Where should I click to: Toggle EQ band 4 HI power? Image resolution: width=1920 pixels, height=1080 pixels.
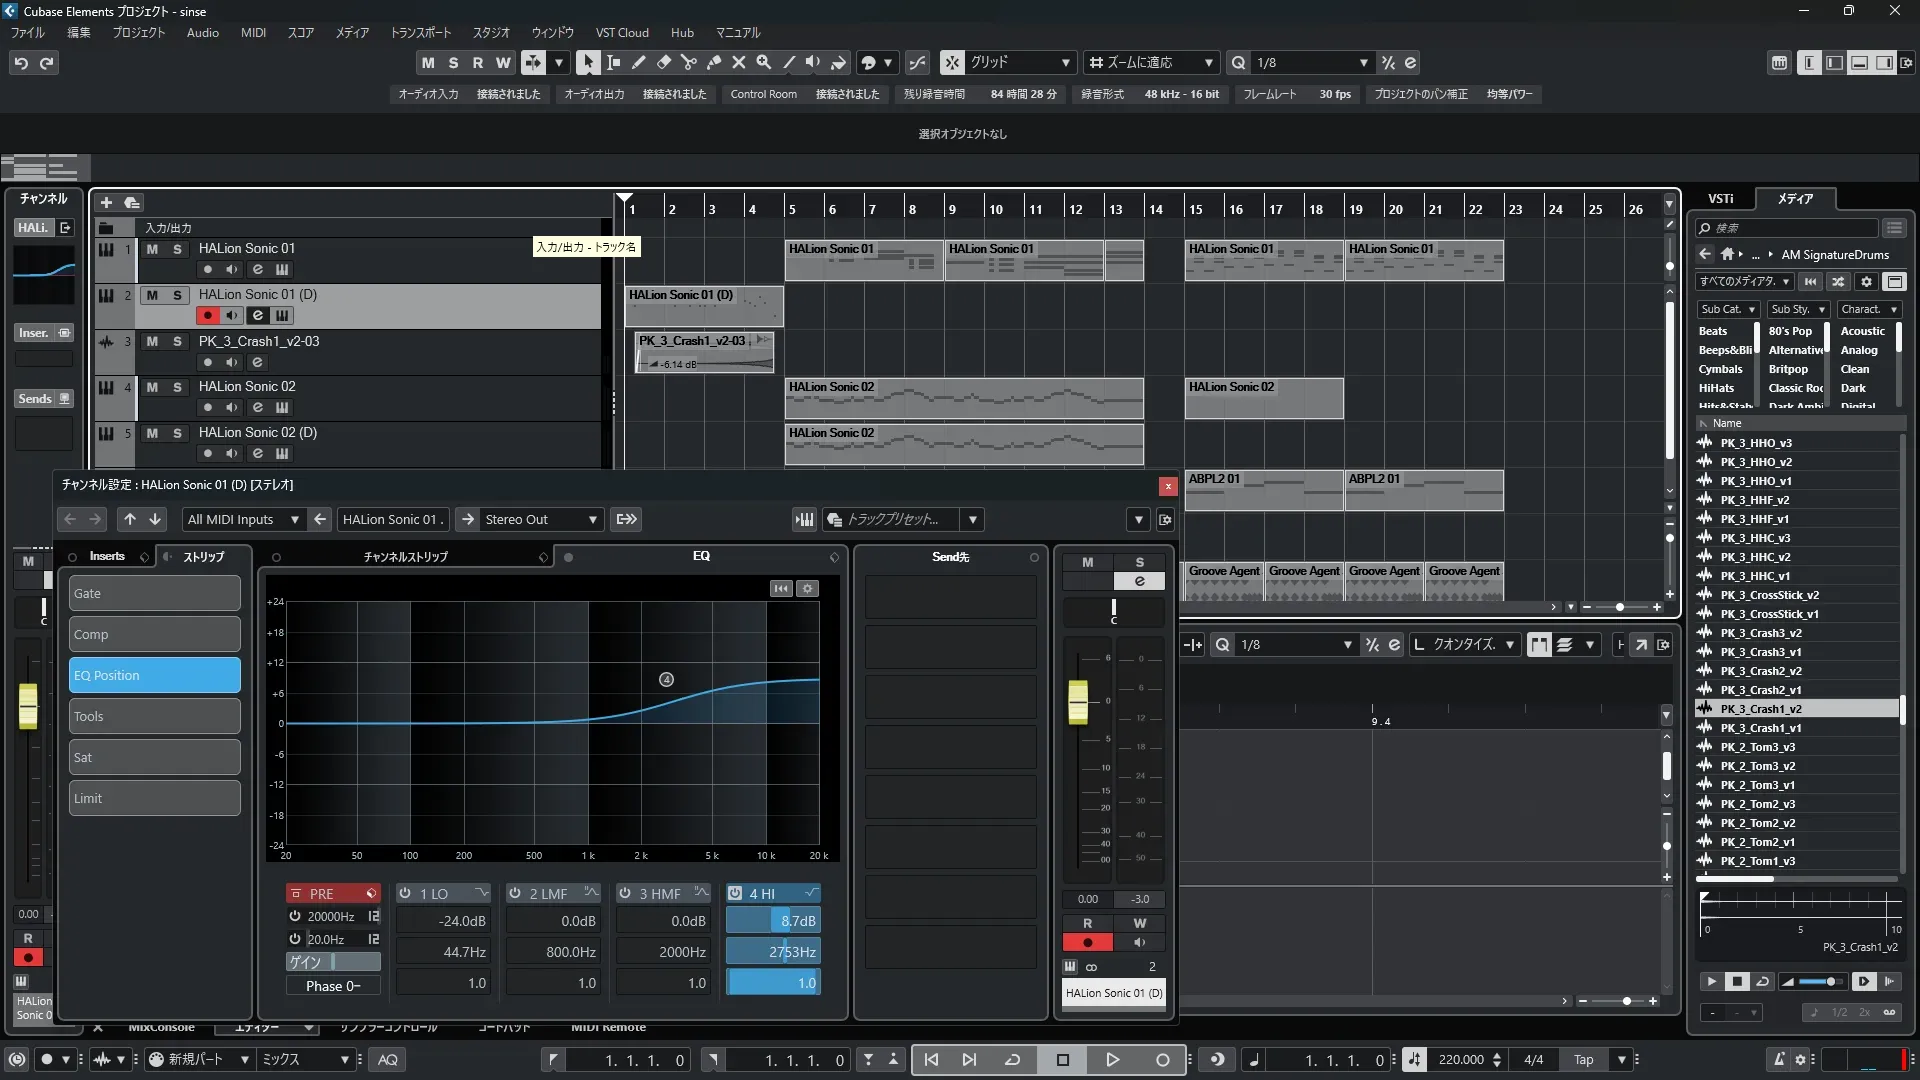[735, 893]
